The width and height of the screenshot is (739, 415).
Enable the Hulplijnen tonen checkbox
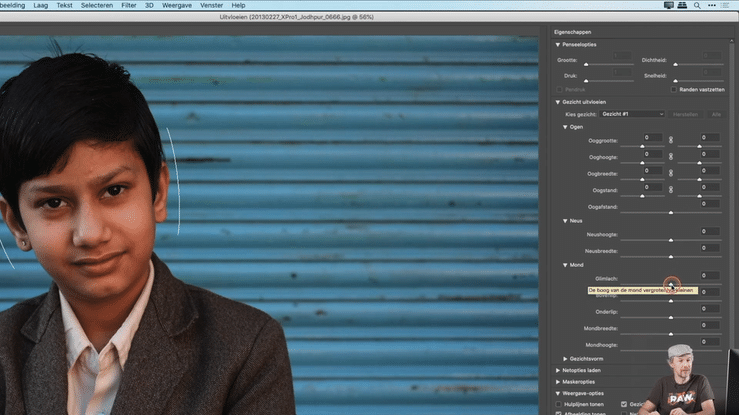point(558,404)
